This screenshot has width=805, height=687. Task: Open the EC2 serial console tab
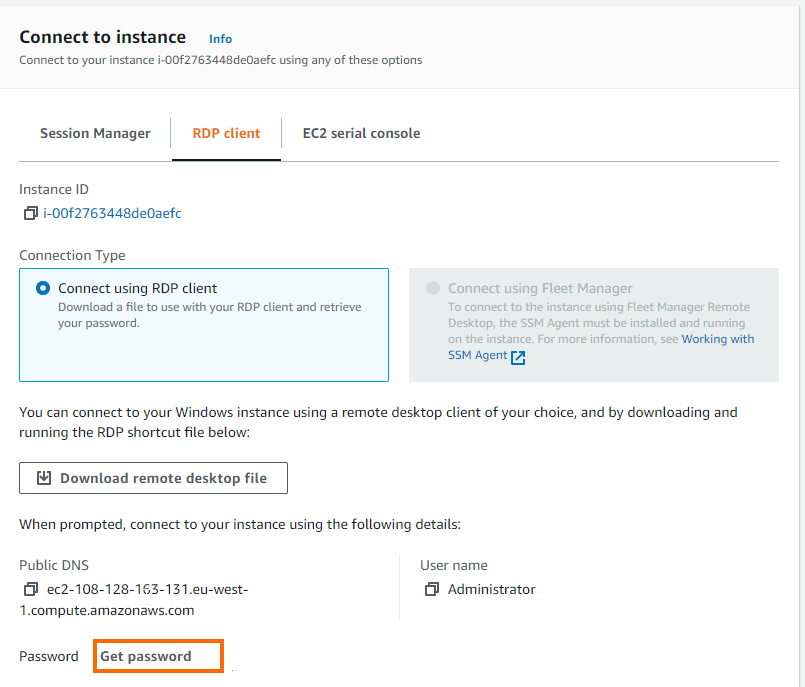(x=361, y=133)
